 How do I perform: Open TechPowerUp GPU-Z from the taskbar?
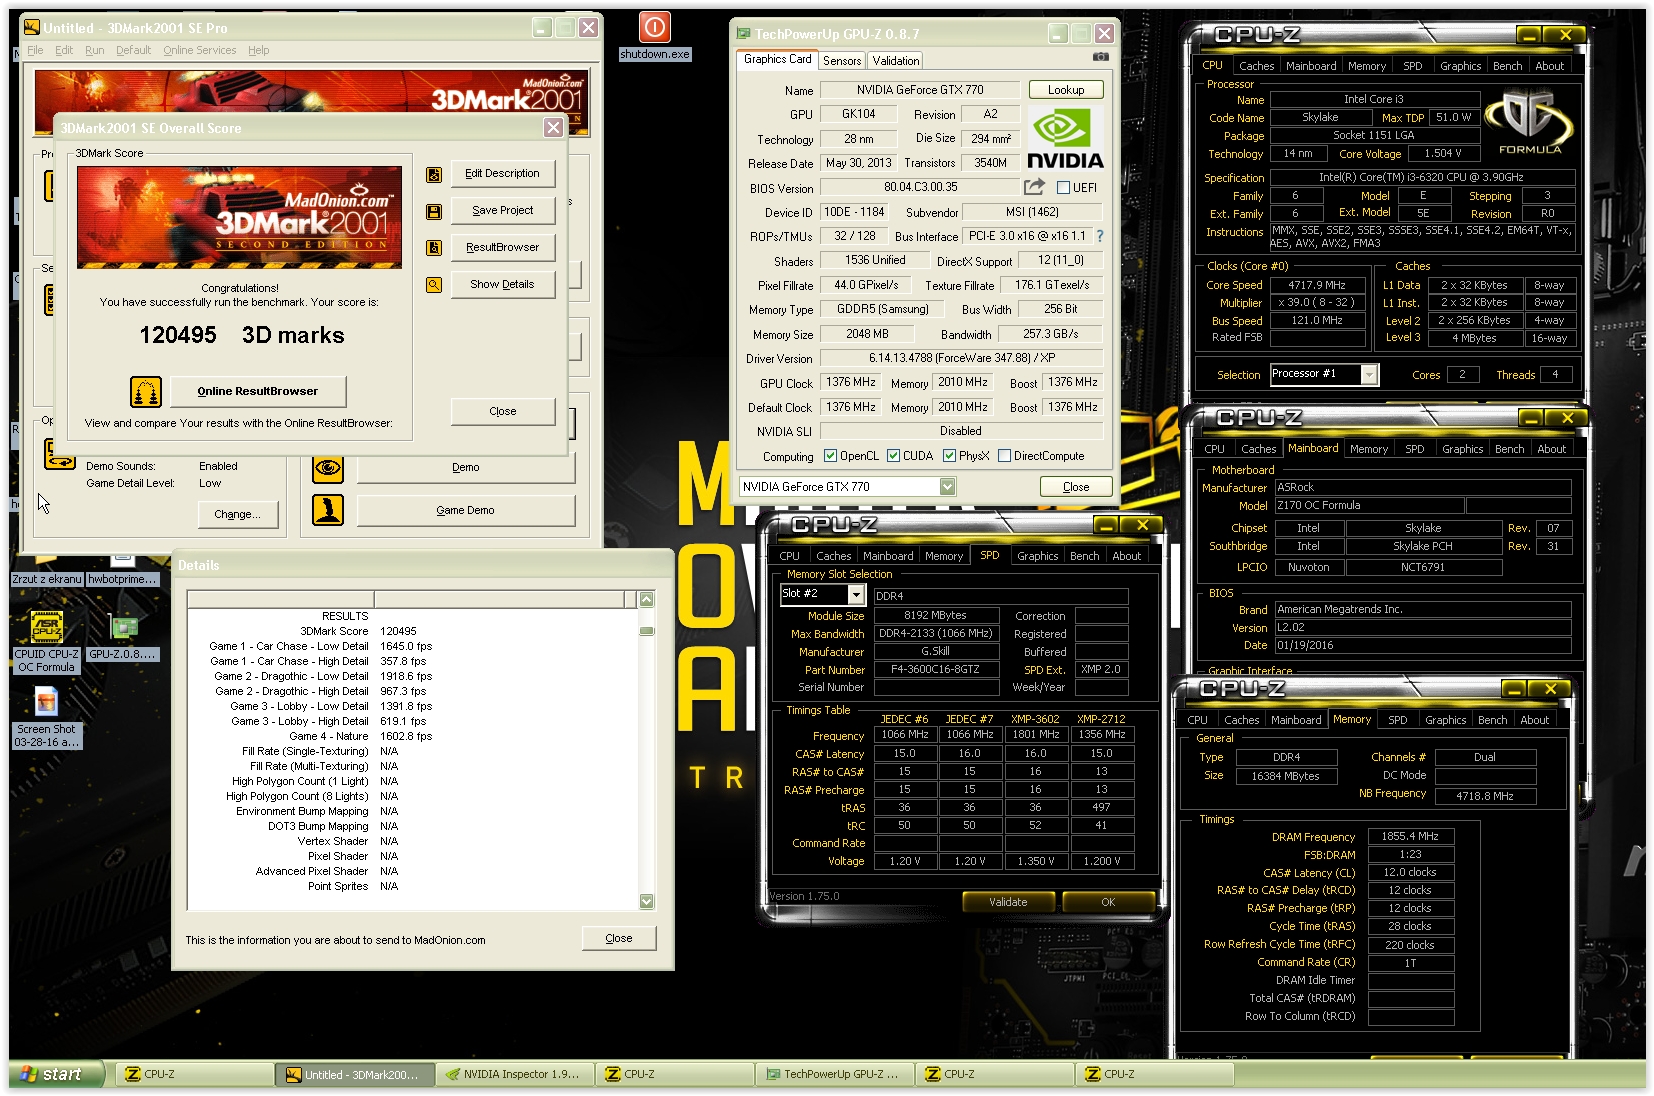click(834, 1074)
